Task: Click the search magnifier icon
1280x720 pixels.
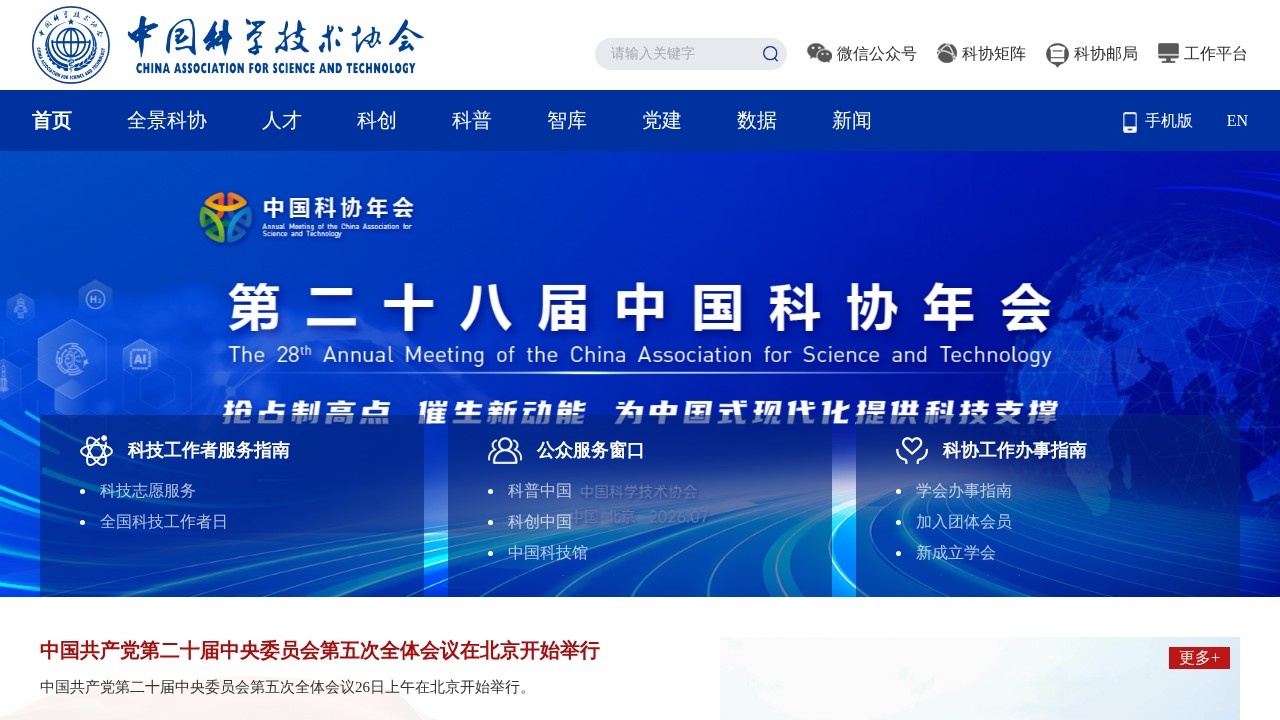Action: (x=770, y=54)
